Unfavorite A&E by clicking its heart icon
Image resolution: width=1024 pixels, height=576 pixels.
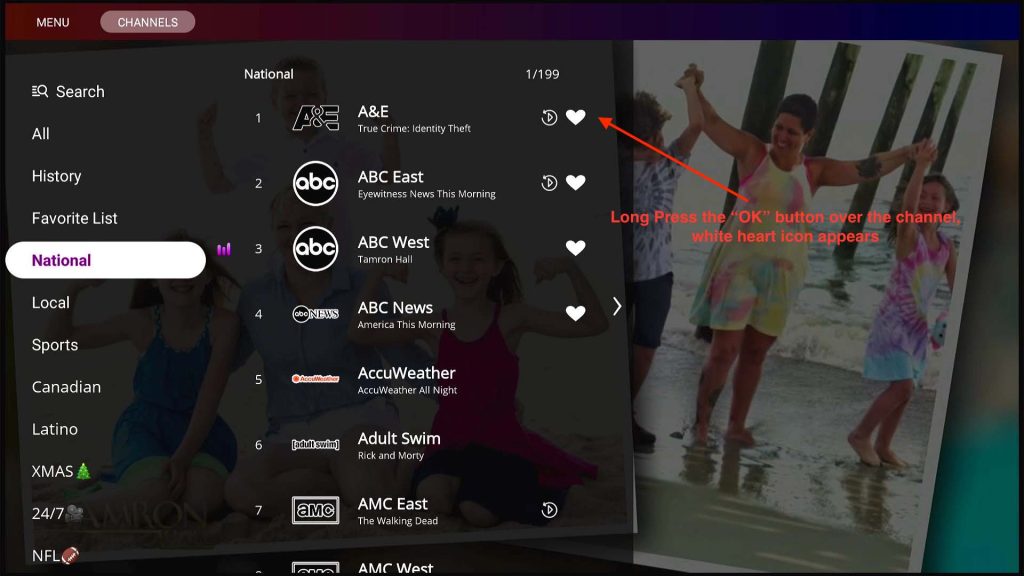(x=577, y=117)
